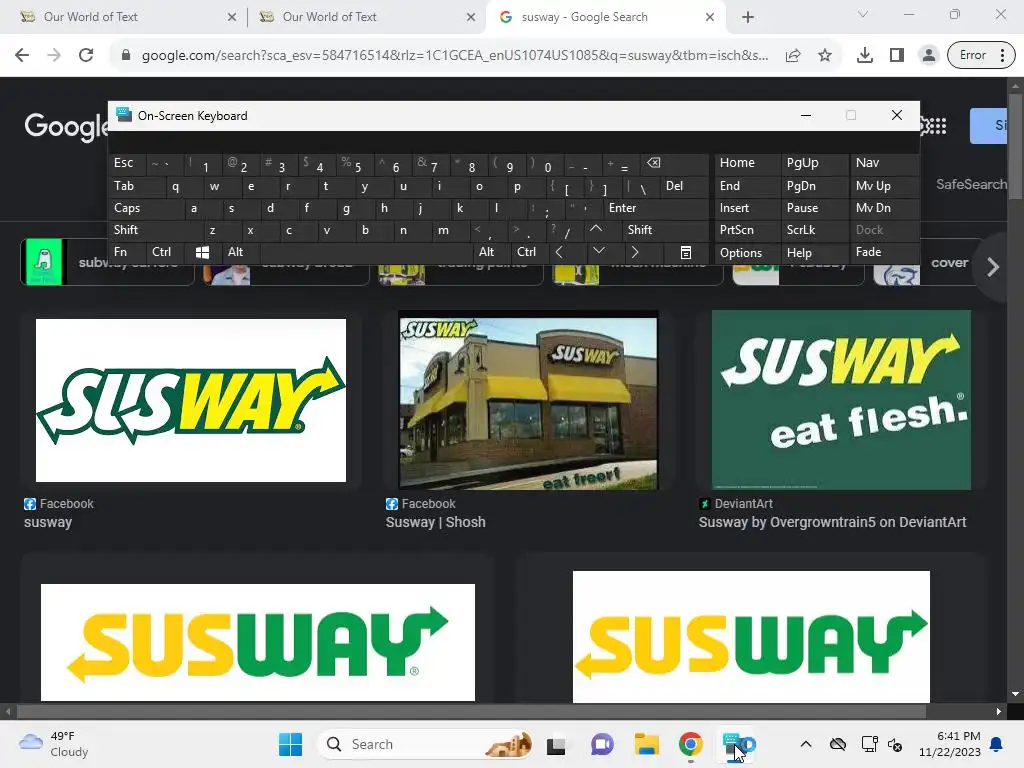Show hidden system tray icons
Screen dimensions: 1024x768
point(806,744)
